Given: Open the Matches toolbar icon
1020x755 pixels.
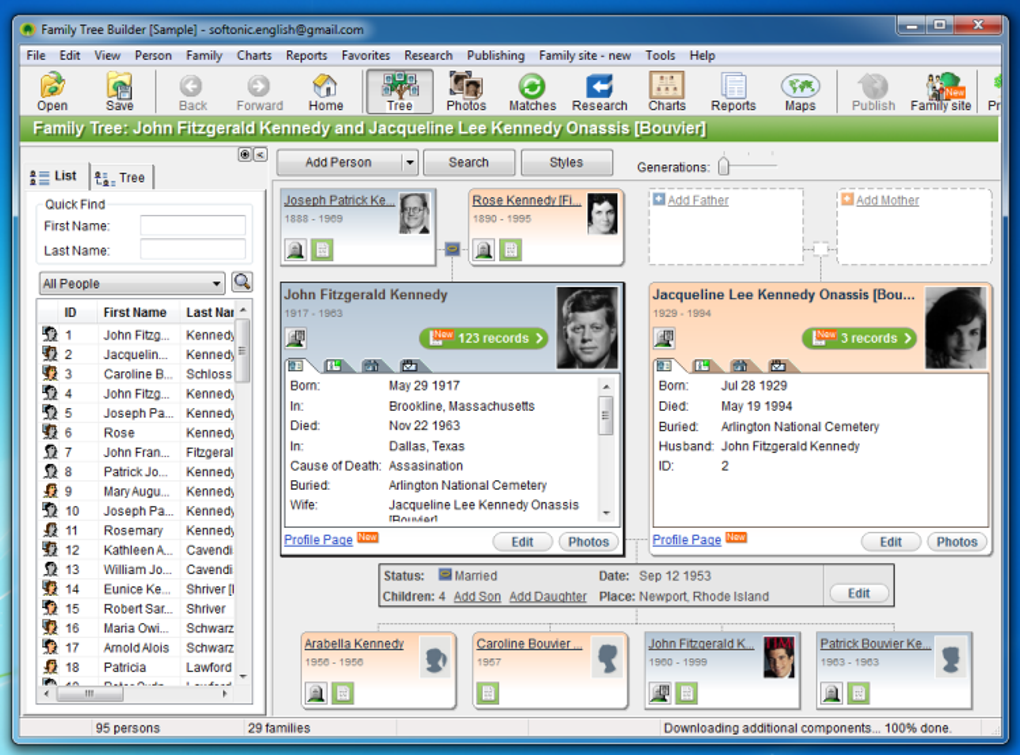Looking at the screenshot, I should 532,92.
